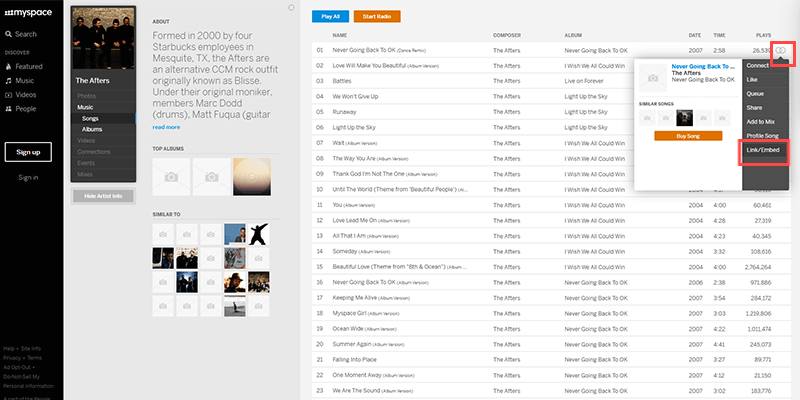The width and height of the screenshot is (800, 400).
Task: Open the Videos section
Action: tap(20, 94)
